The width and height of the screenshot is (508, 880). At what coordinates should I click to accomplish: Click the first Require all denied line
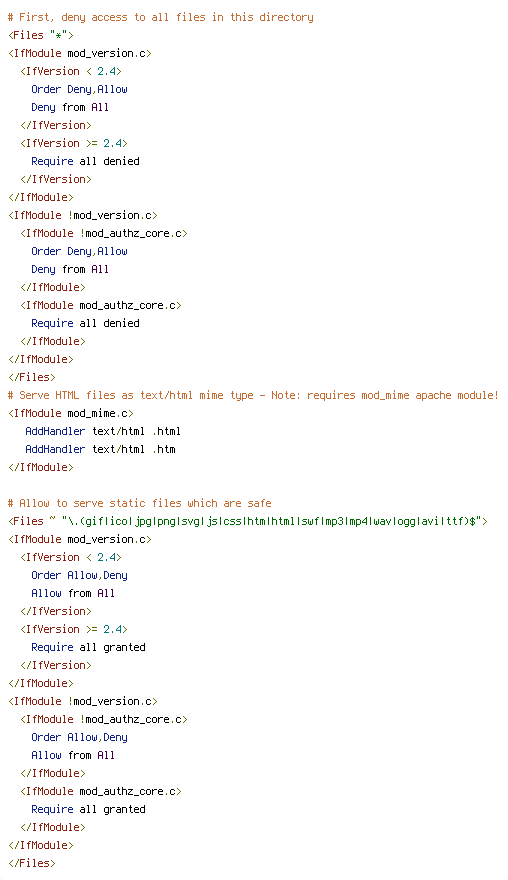[x=85, y=161]
